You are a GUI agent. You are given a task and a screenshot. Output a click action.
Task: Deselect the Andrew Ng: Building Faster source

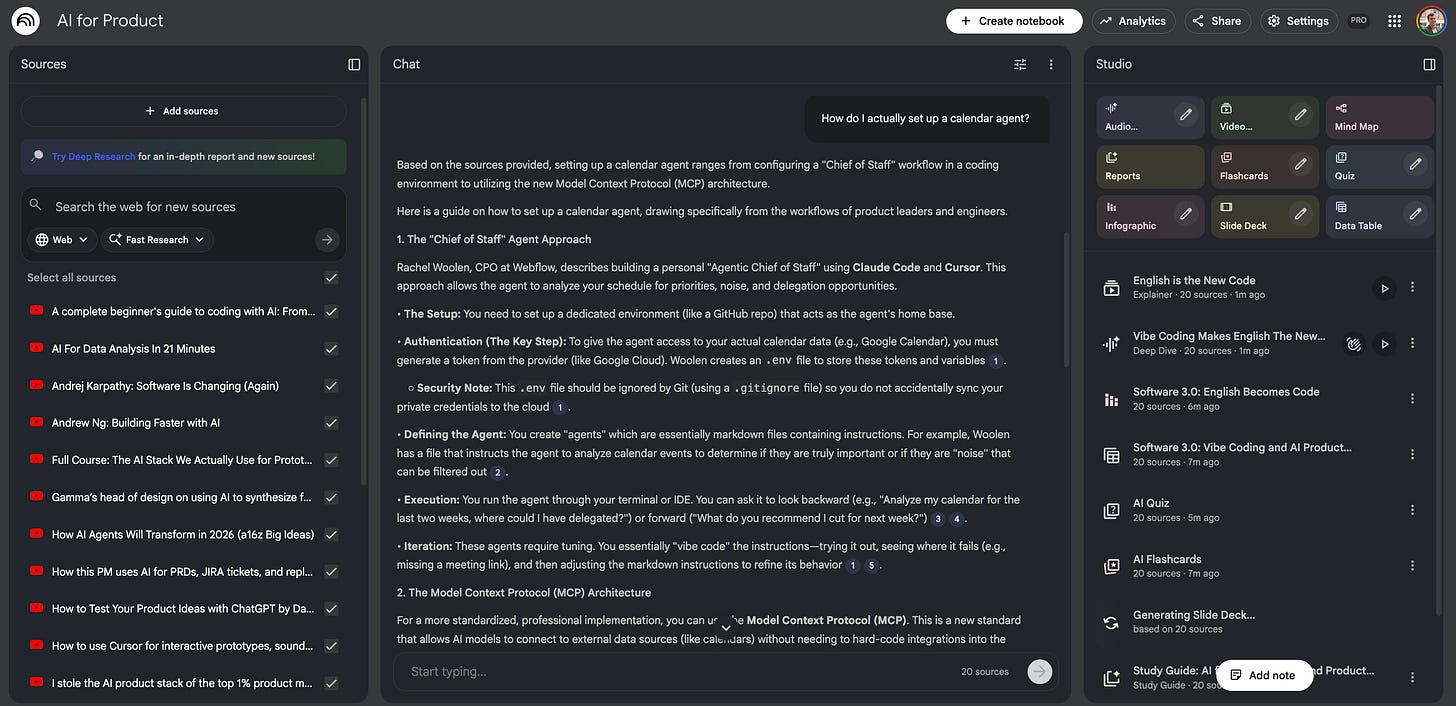click(330, 422)
